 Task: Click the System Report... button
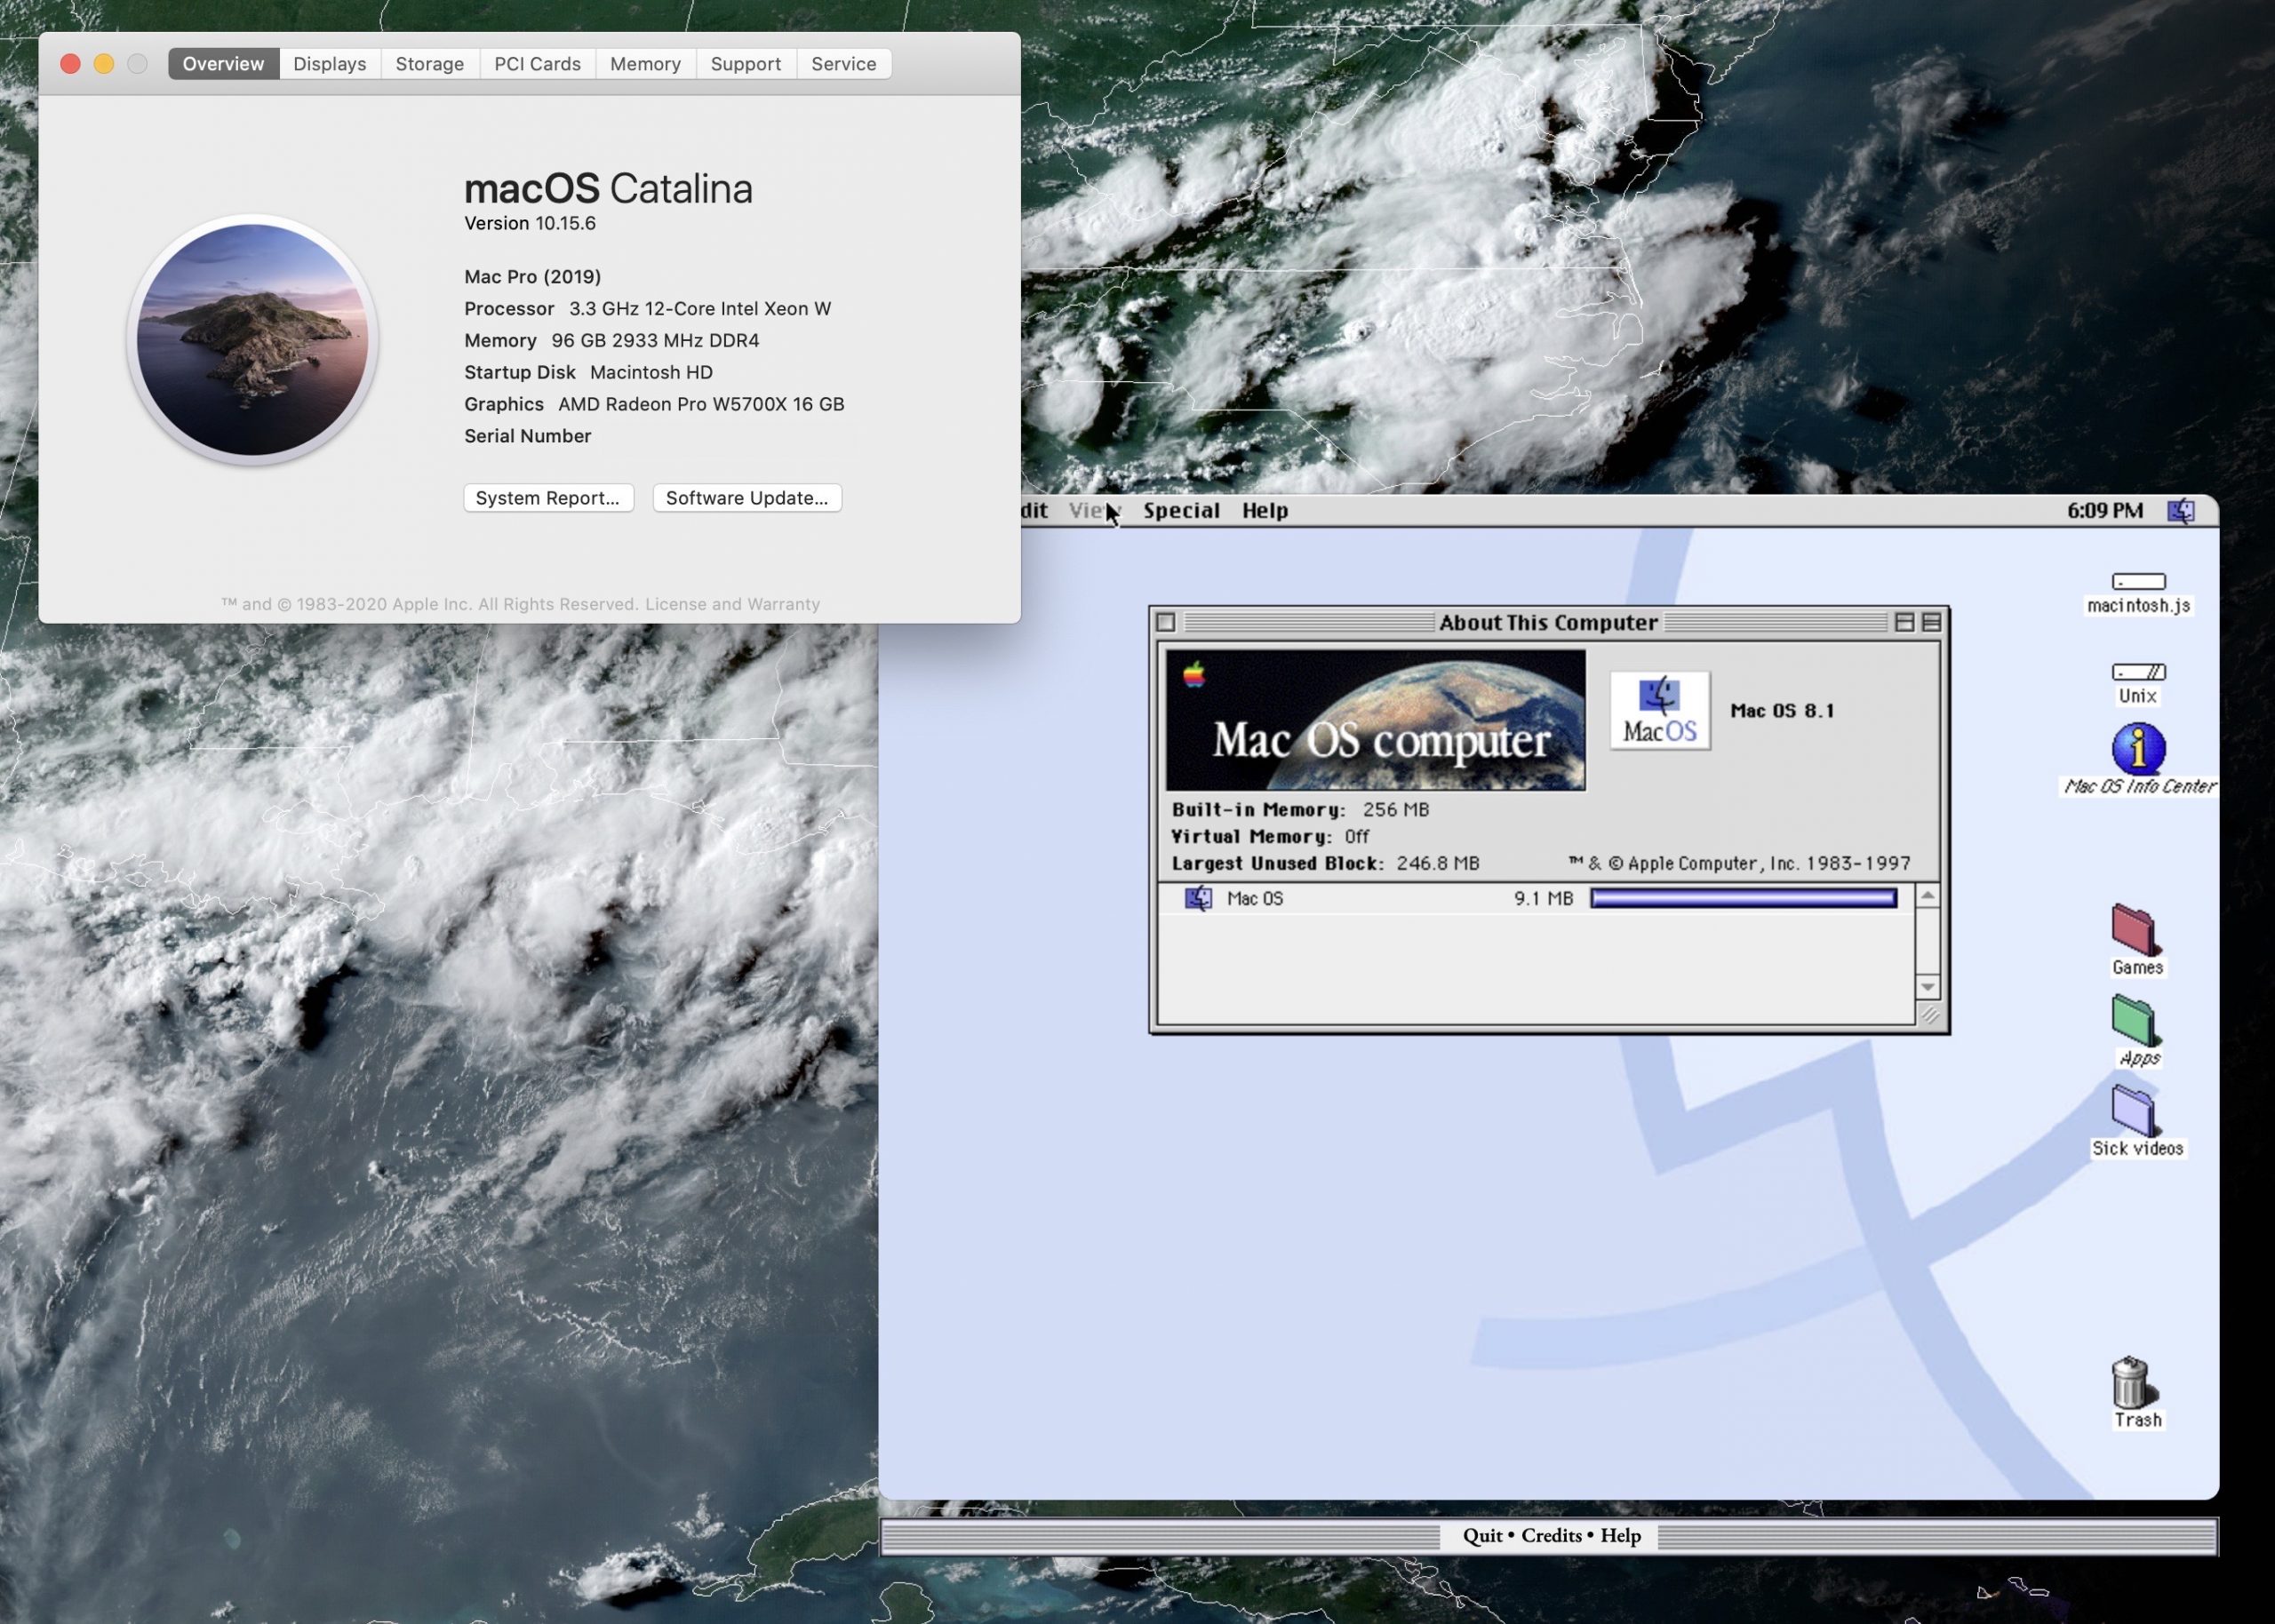coord(548,498)
